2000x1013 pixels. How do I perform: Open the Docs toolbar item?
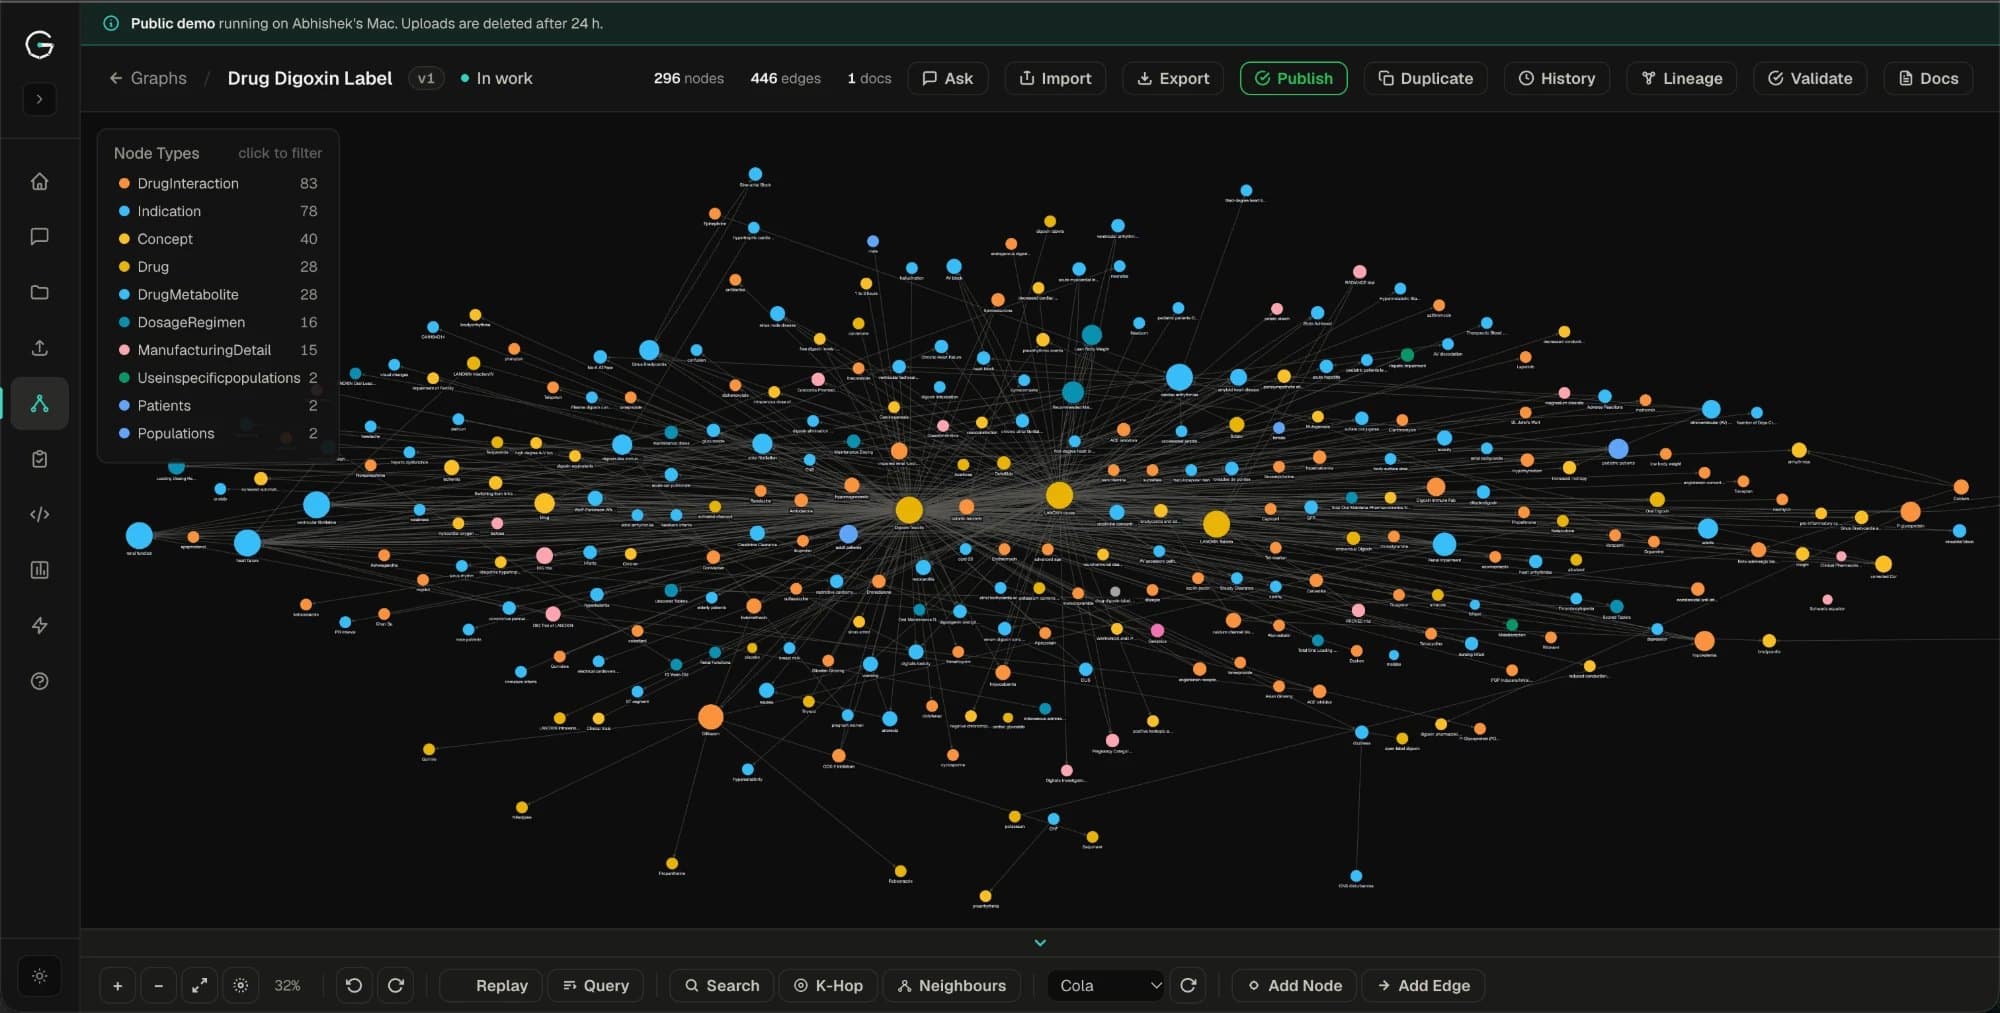tap(1928, 78)
